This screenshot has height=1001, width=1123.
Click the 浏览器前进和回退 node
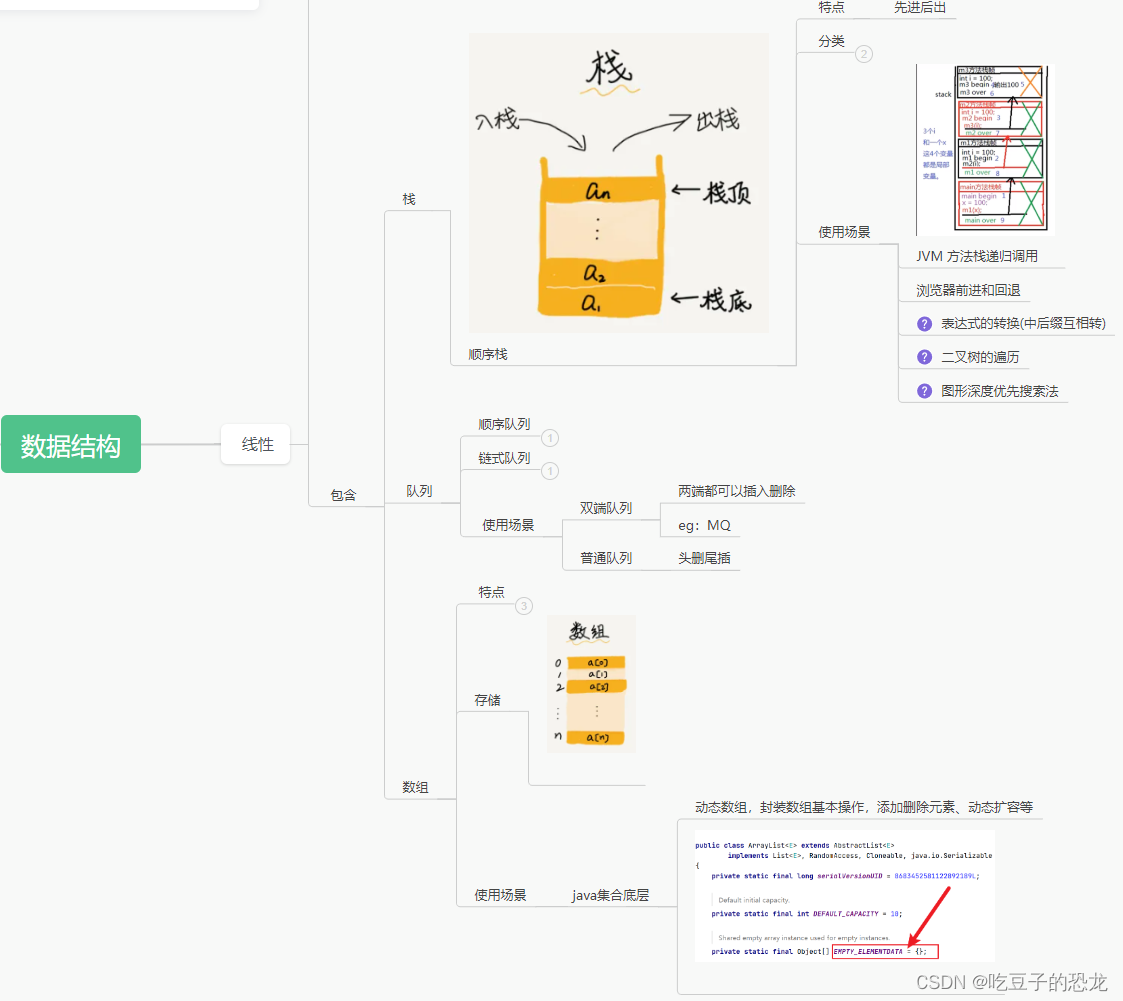tap(966, 288)
